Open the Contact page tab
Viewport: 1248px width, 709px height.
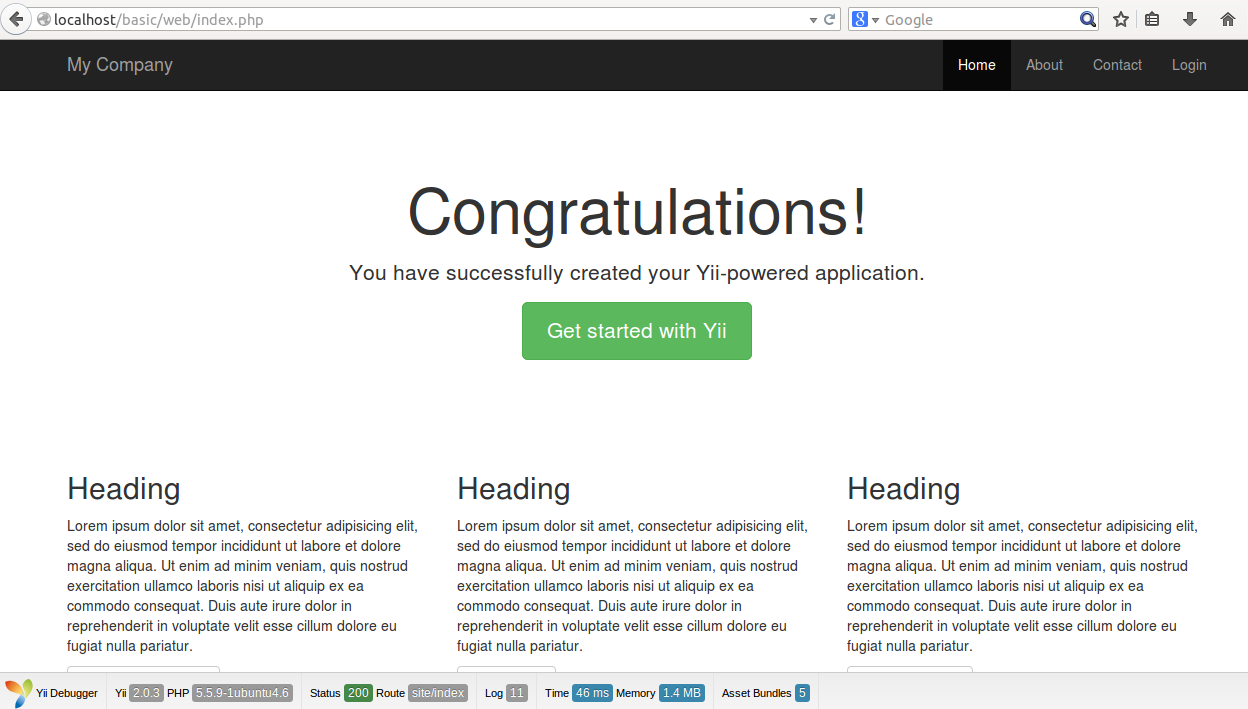1117,64
